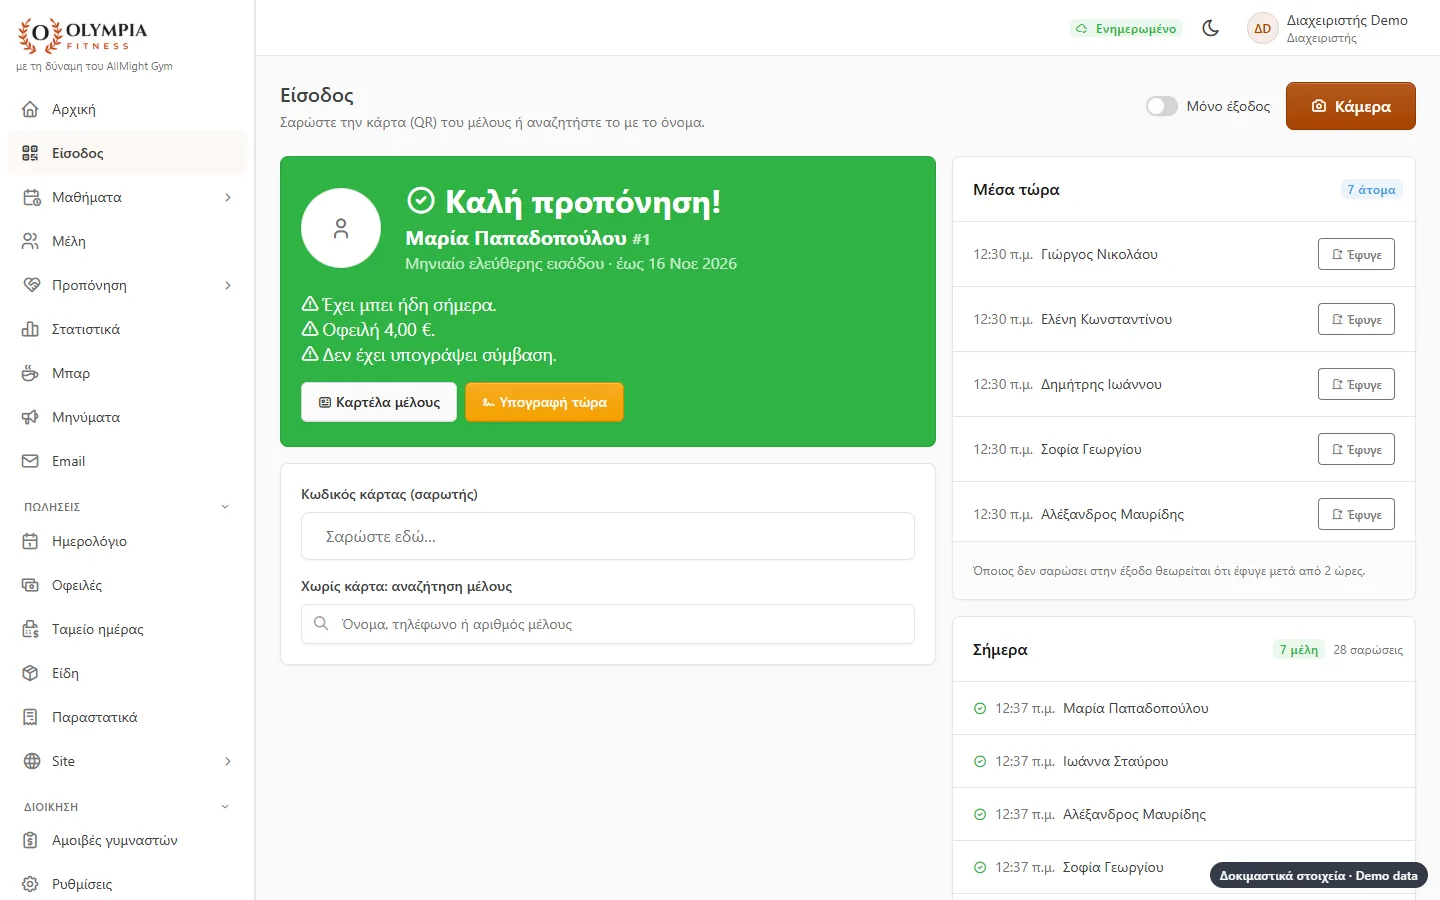Image resolution: width=1440 pixels, height=900 pixels.
Task: Open the Διαχειριστής Demo user menu
Action: pyautogui.click(x=1328, y=28)
